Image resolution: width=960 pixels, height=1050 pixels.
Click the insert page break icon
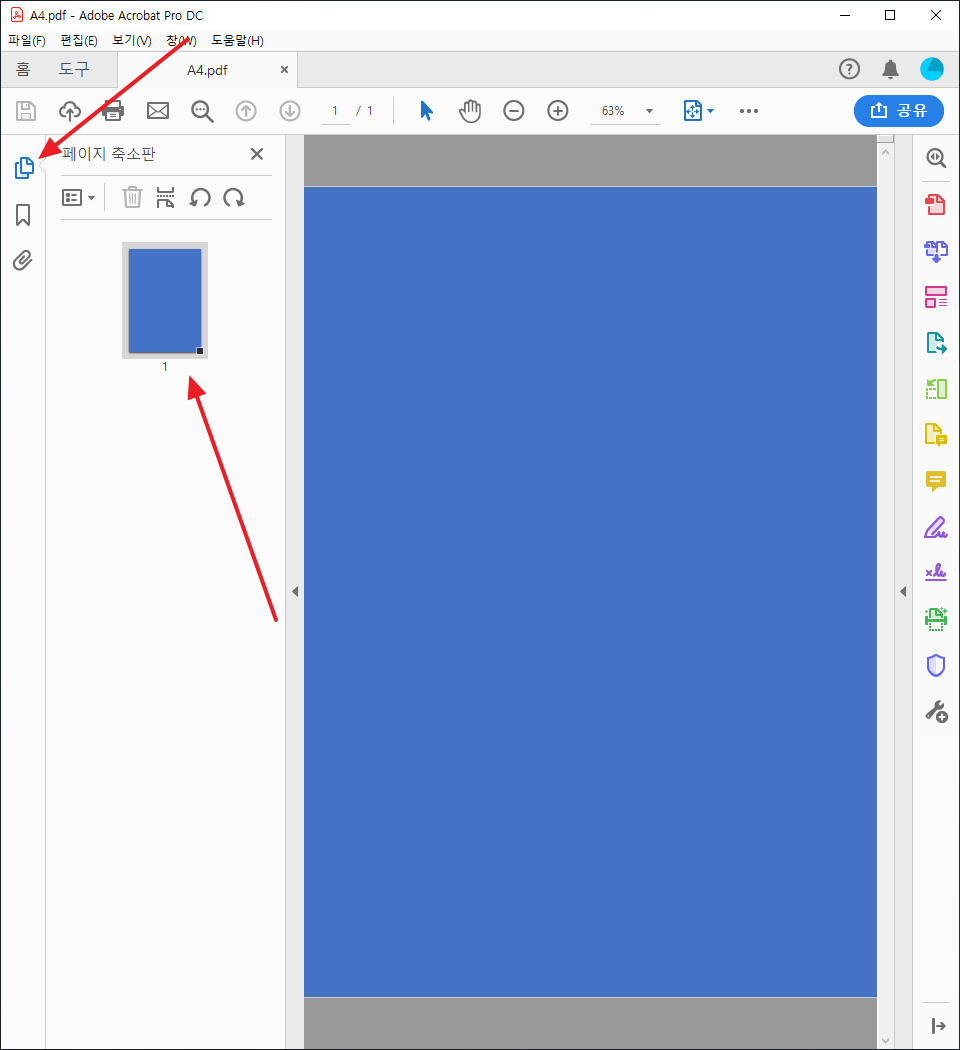165,198
